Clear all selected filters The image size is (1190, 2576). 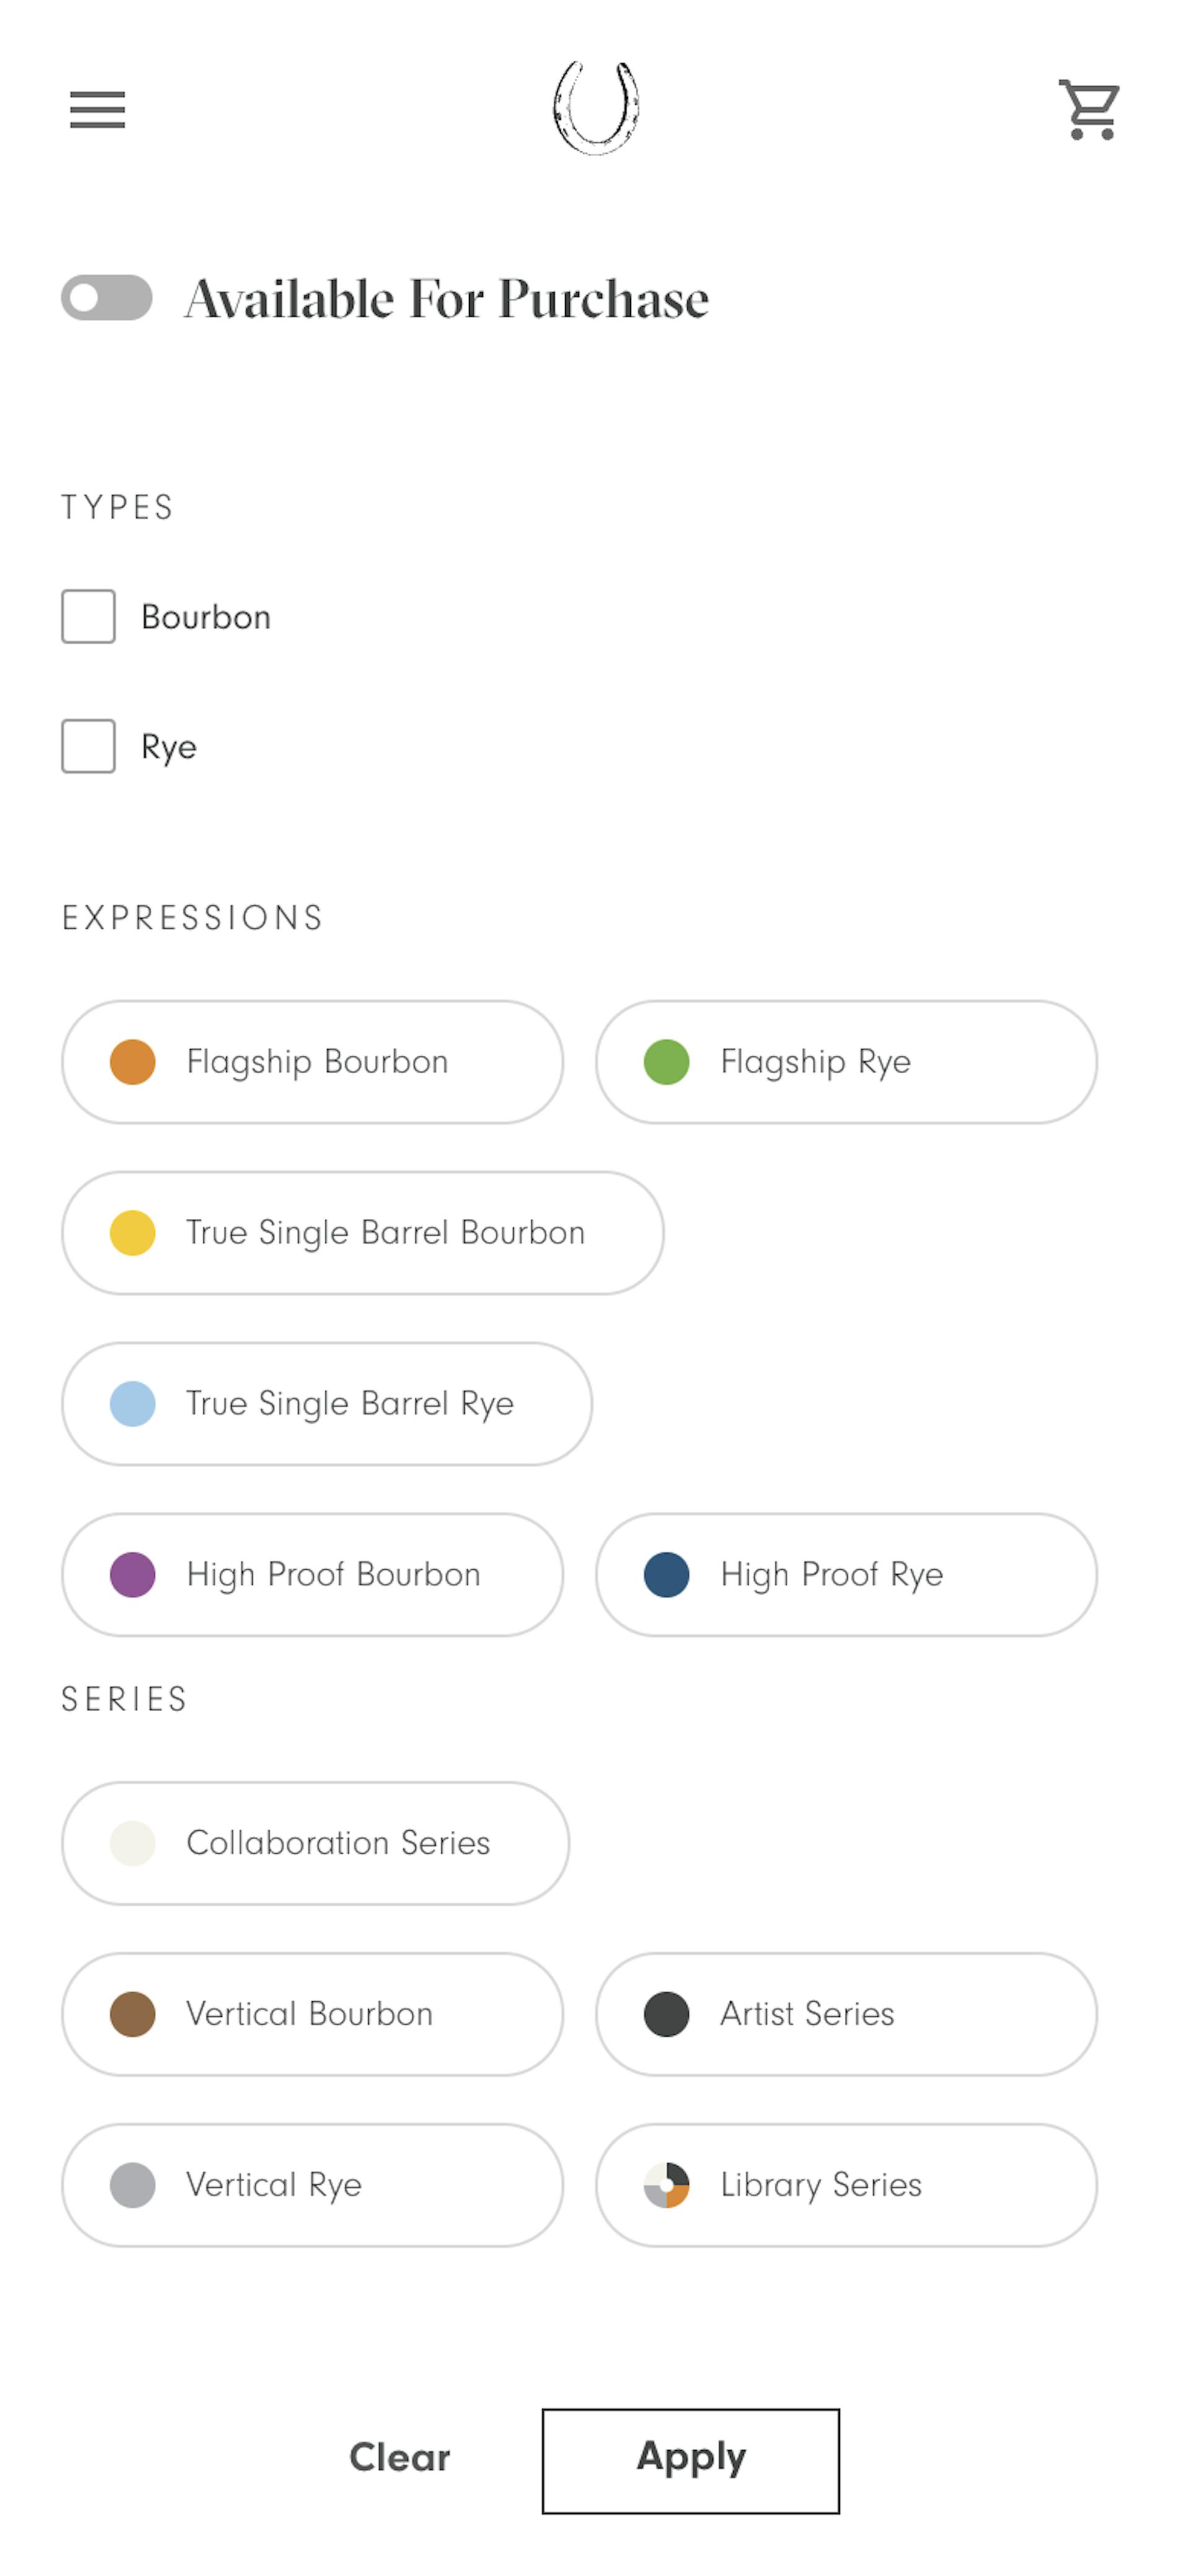[400, 2457]
